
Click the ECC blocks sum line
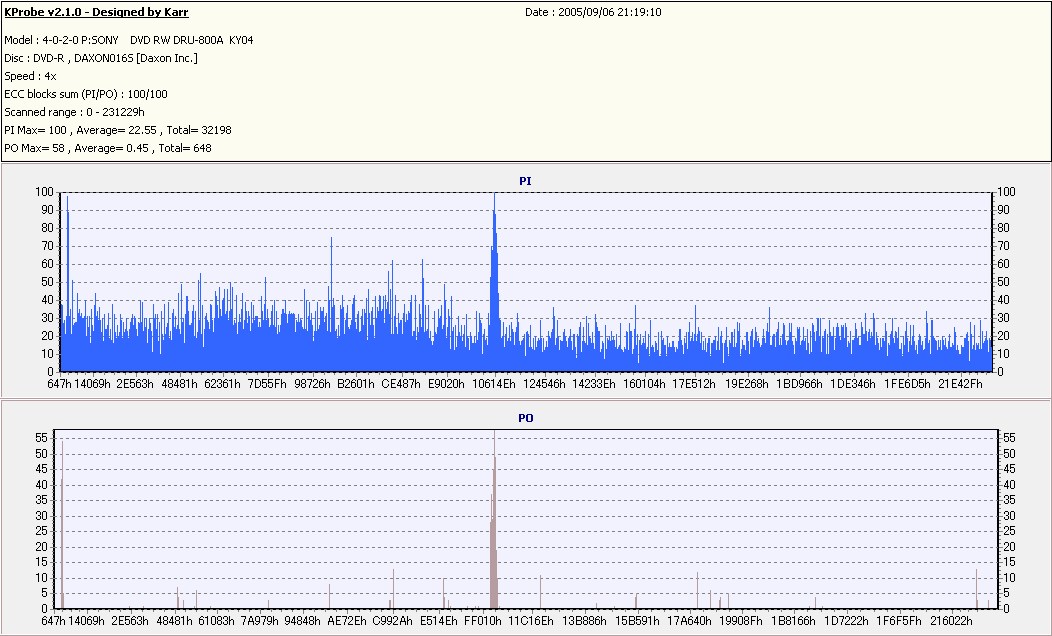[86, 95]
